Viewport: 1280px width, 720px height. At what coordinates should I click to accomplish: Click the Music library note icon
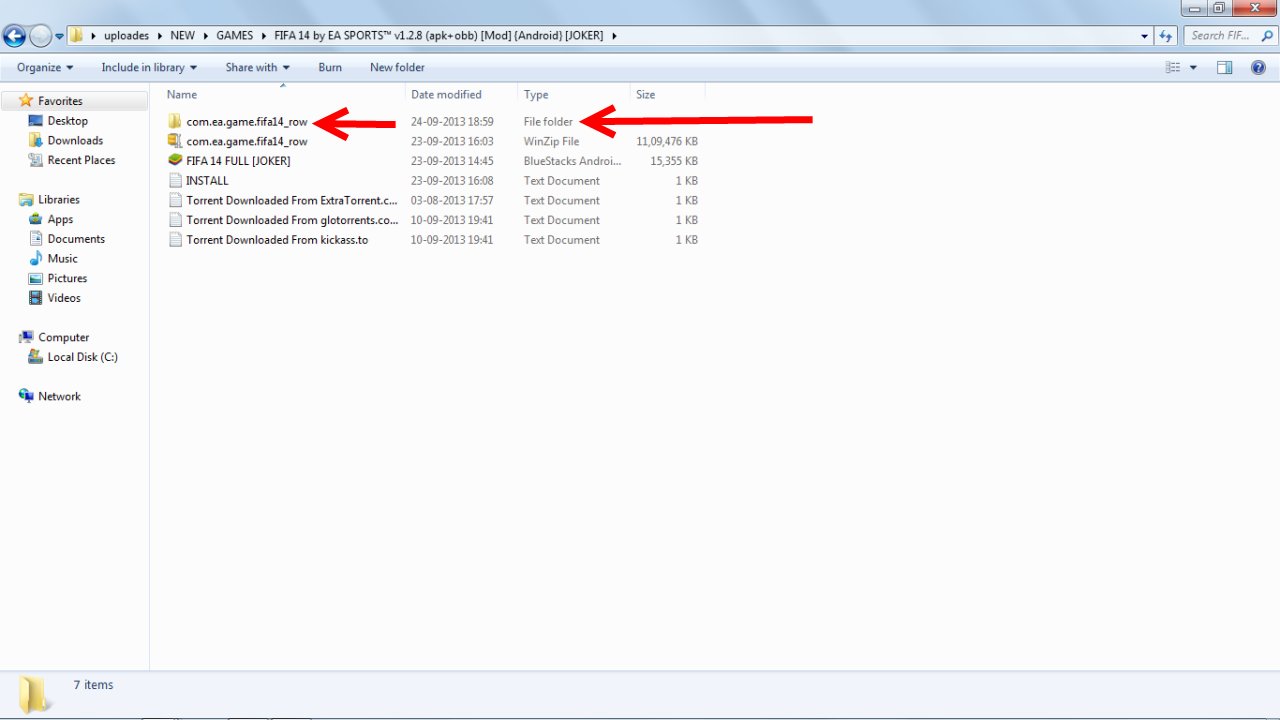(36, 258)
